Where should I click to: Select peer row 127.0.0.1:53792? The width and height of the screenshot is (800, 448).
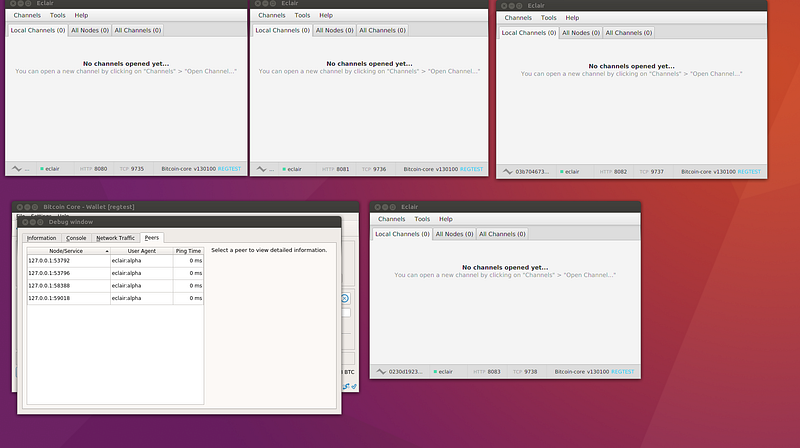pyautogui.click(x=115, y=261)
